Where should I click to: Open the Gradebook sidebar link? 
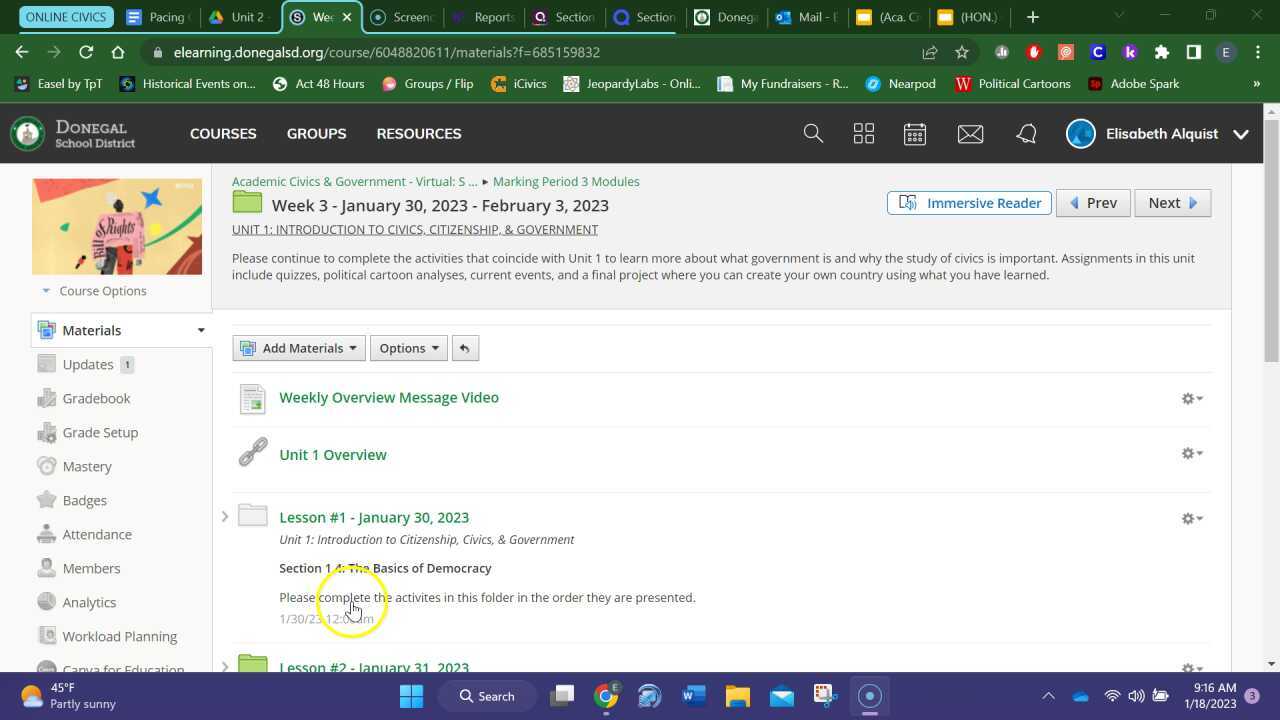point(96,398)
